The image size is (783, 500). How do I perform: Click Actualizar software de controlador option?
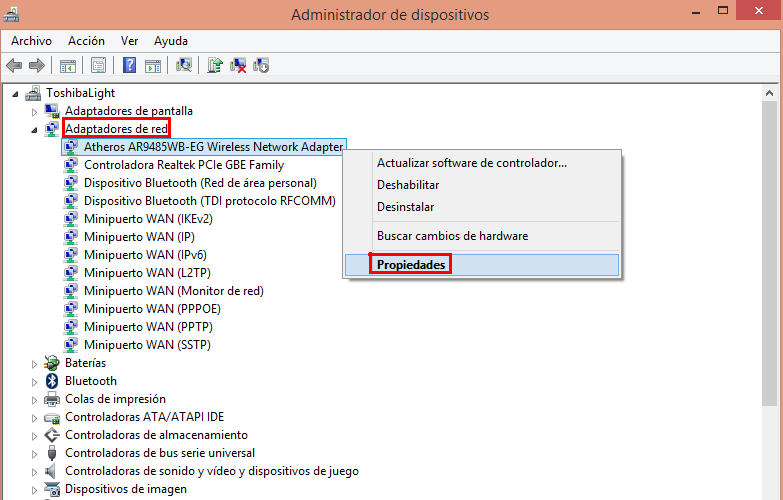pyautogui.click(x=472, y=163)
